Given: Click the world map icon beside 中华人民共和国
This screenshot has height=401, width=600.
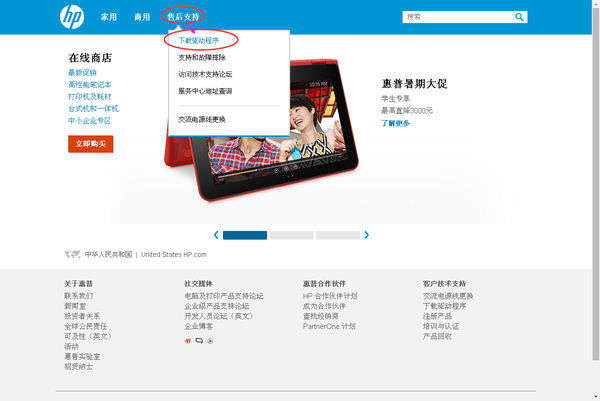Looking at the screenshot, I should [72, 254].
